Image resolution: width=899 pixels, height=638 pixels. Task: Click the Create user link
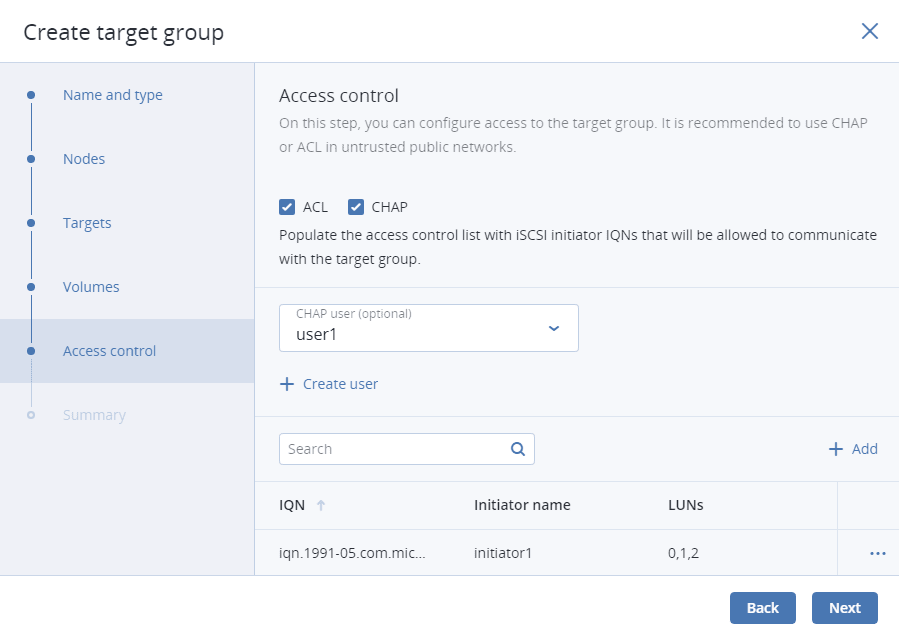(x=340, y=384)
